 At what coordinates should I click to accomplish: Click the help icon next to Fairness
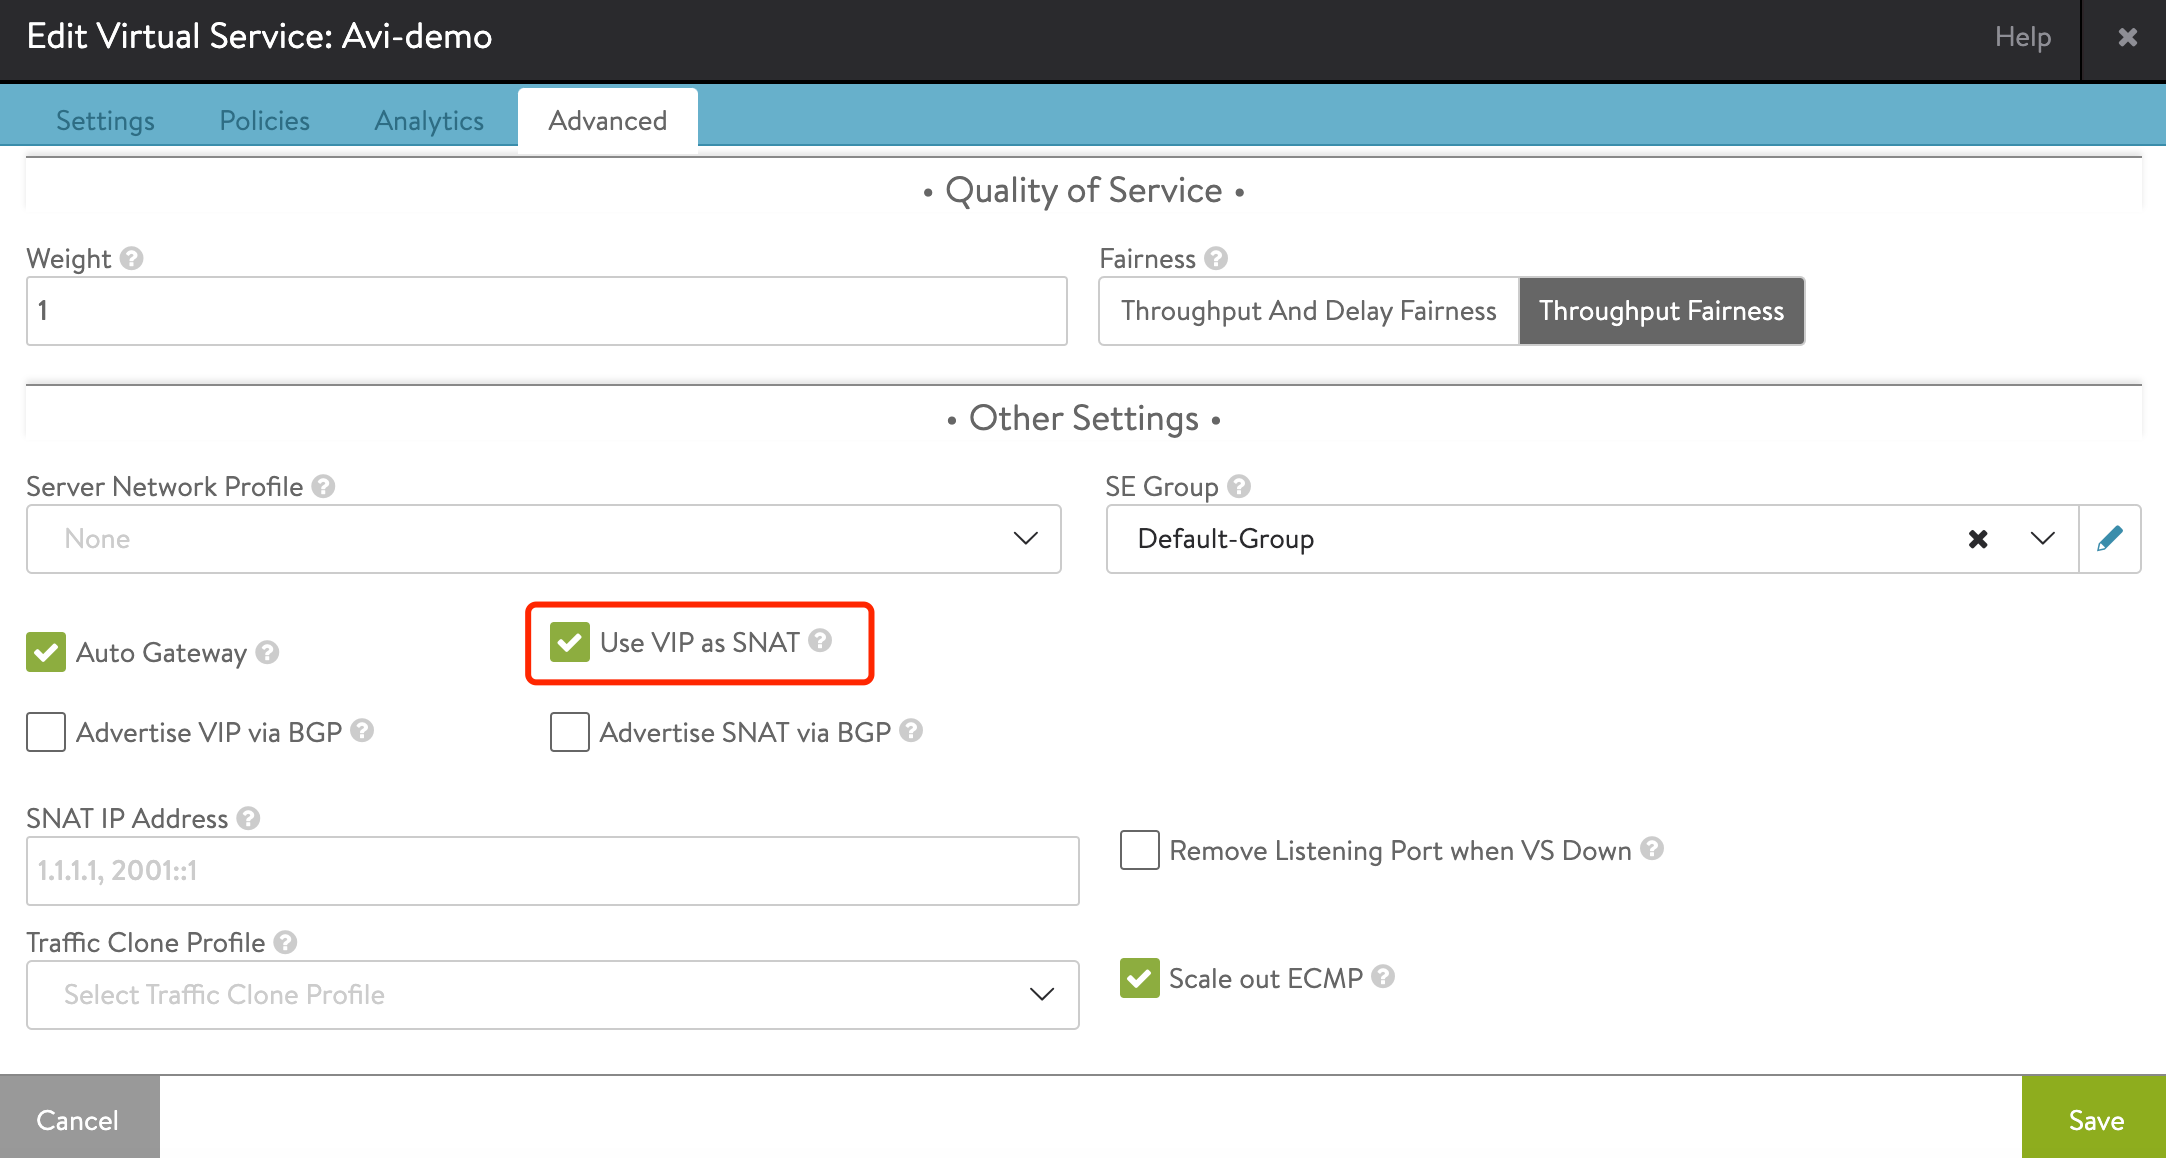pos(1216,259)
